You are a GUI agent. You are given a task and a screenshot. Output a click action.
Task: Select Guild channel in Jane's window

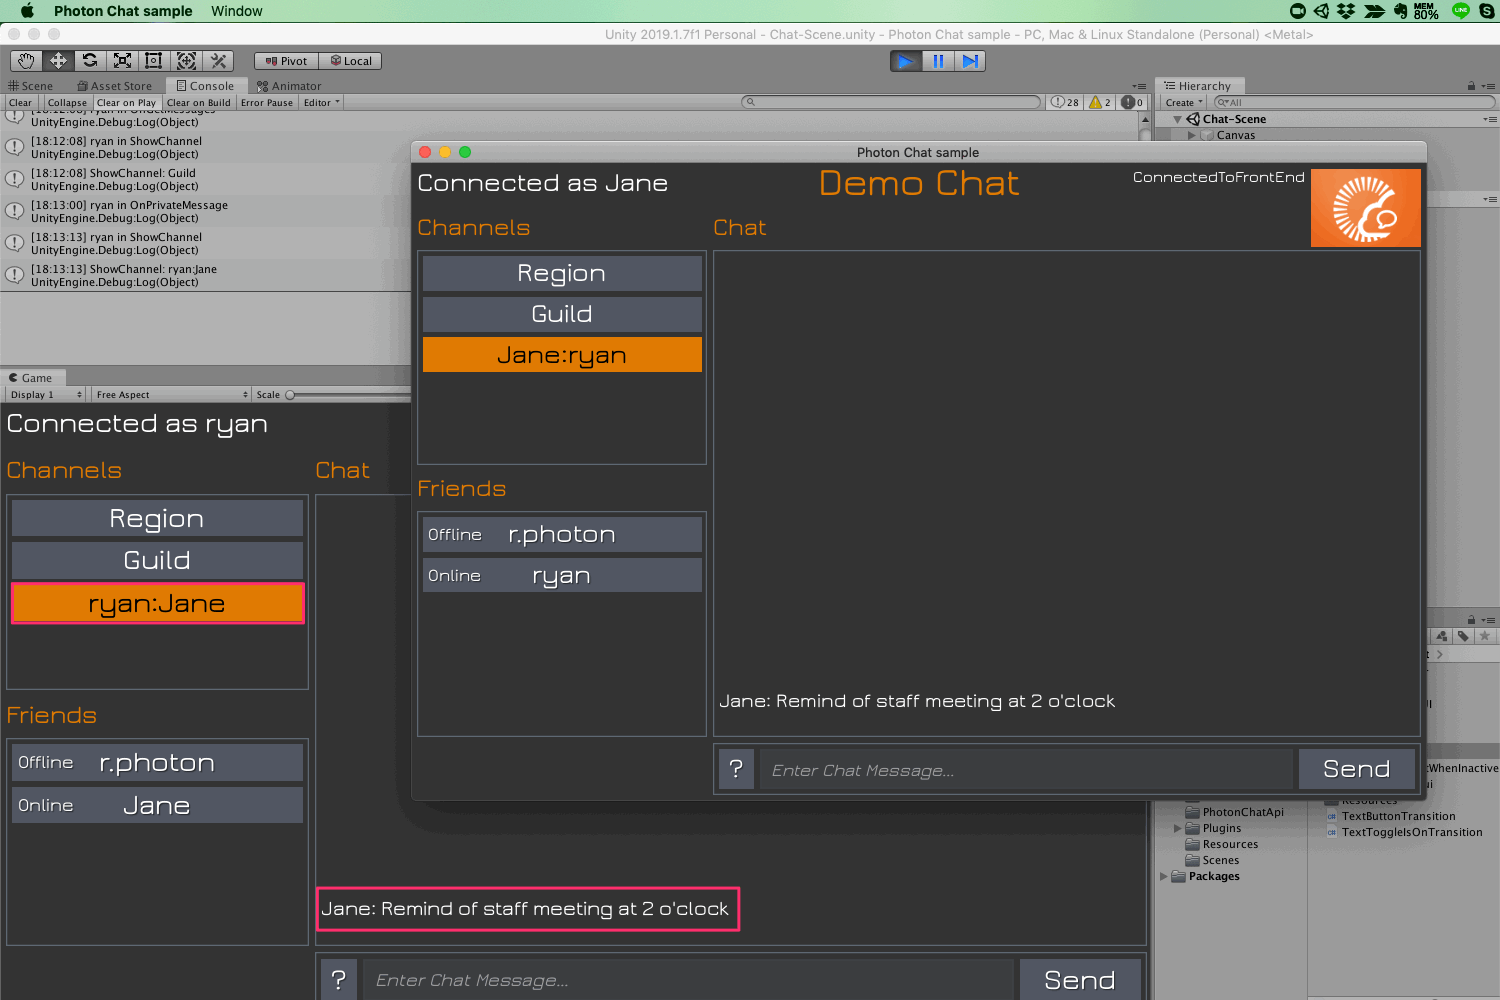(x=562, y=314)
